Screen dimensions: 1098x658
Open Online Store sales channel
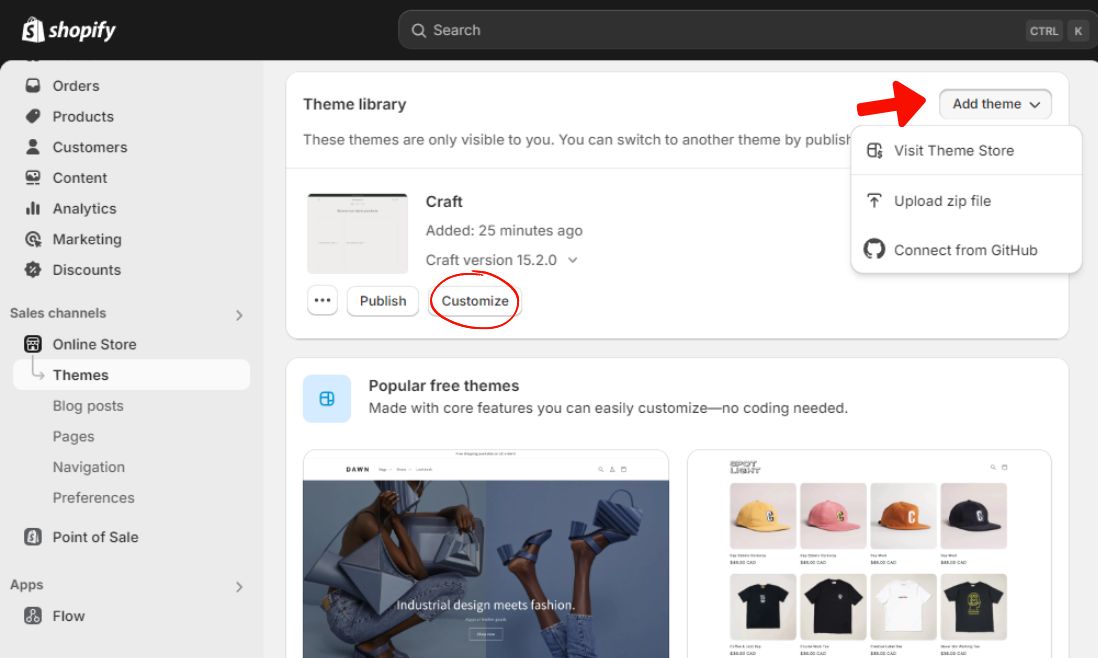click(95, 344)
